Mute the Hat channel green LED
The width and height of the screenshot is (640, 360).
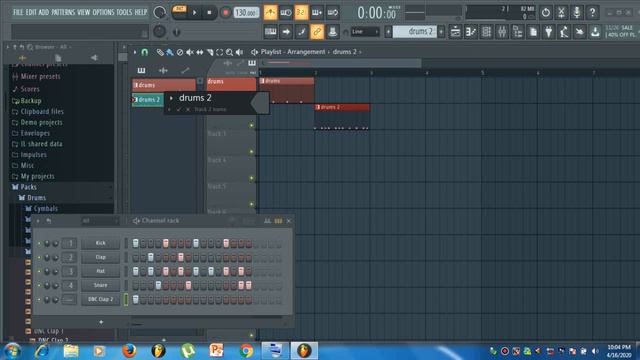click(39, 271)
